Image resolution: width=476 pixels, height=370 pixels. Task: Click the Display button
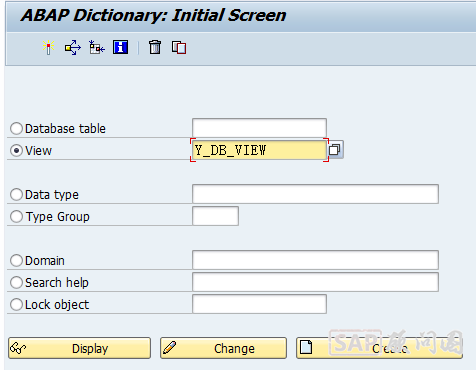click(x=79, y=348)
